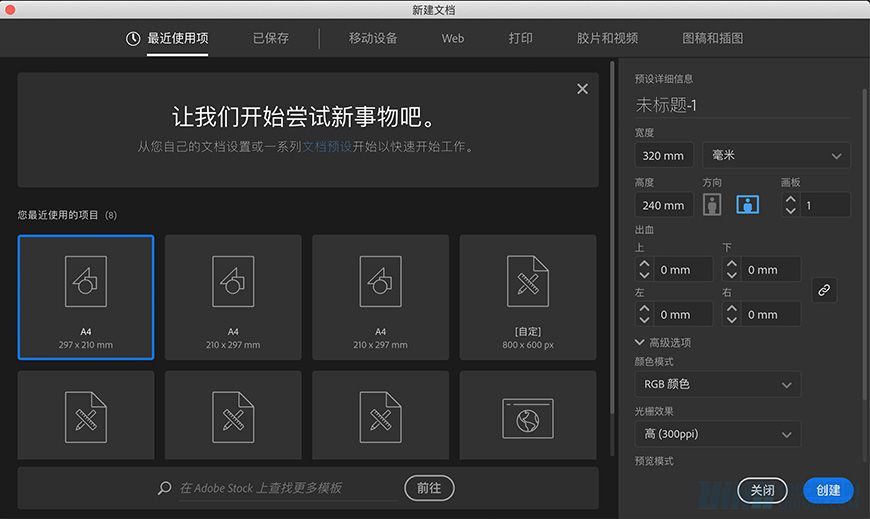Click the 前往 button
Screen dimensions: 870x519
click(x=429, y=488)
